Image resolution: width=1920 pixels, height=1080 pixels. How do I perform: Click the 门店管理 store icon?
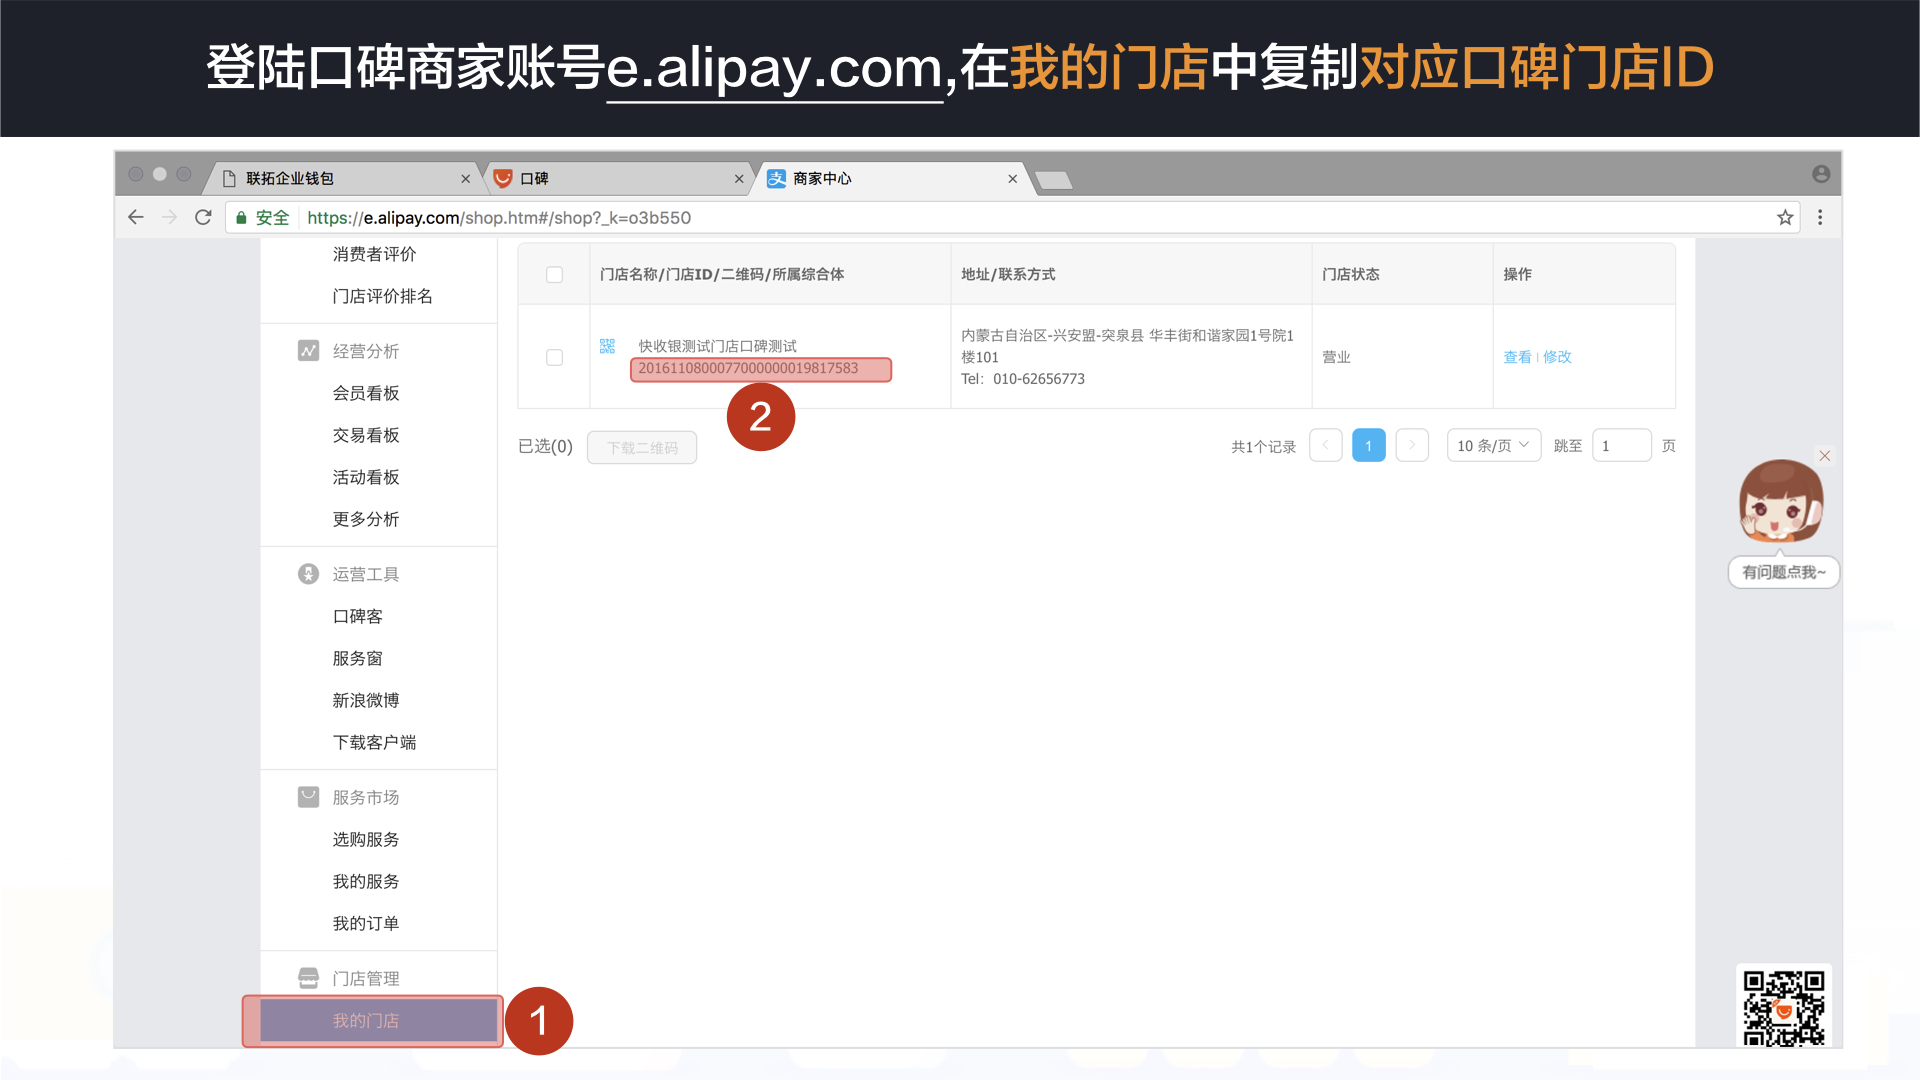pos(308,978)
